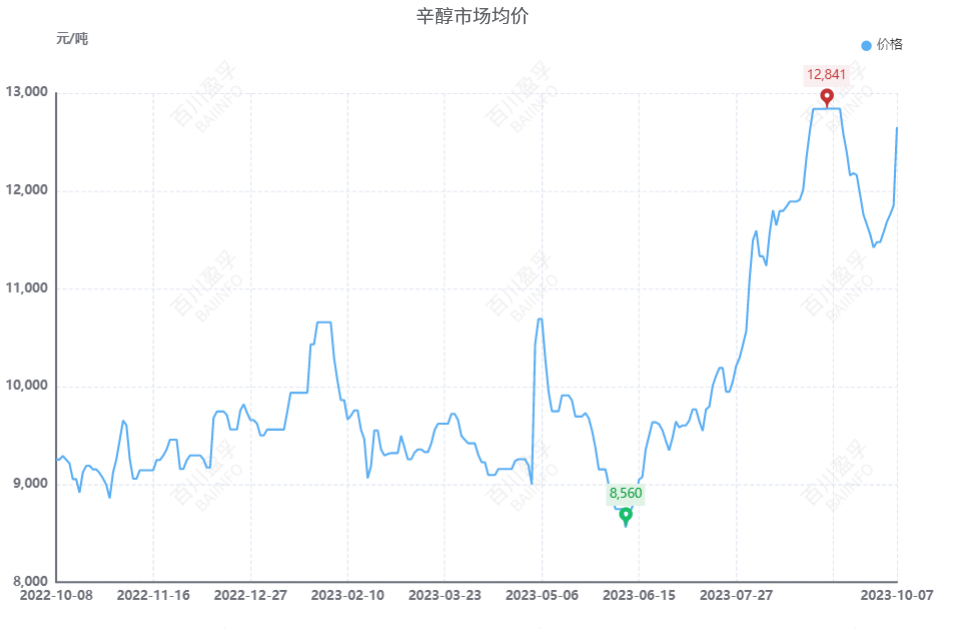Click the blue legend dot for 价格
The width and height of the screenshot is (955, 629).
866,45
